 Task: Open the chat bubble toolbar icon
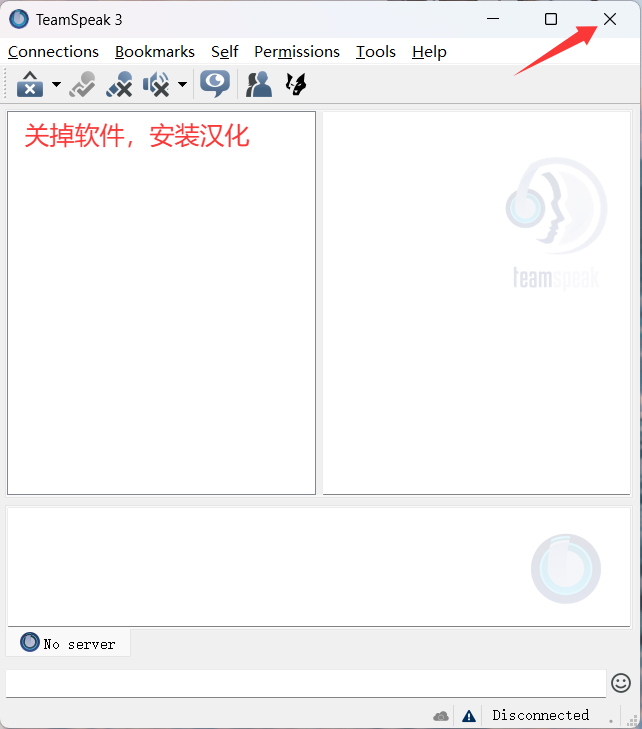point(214,84)
